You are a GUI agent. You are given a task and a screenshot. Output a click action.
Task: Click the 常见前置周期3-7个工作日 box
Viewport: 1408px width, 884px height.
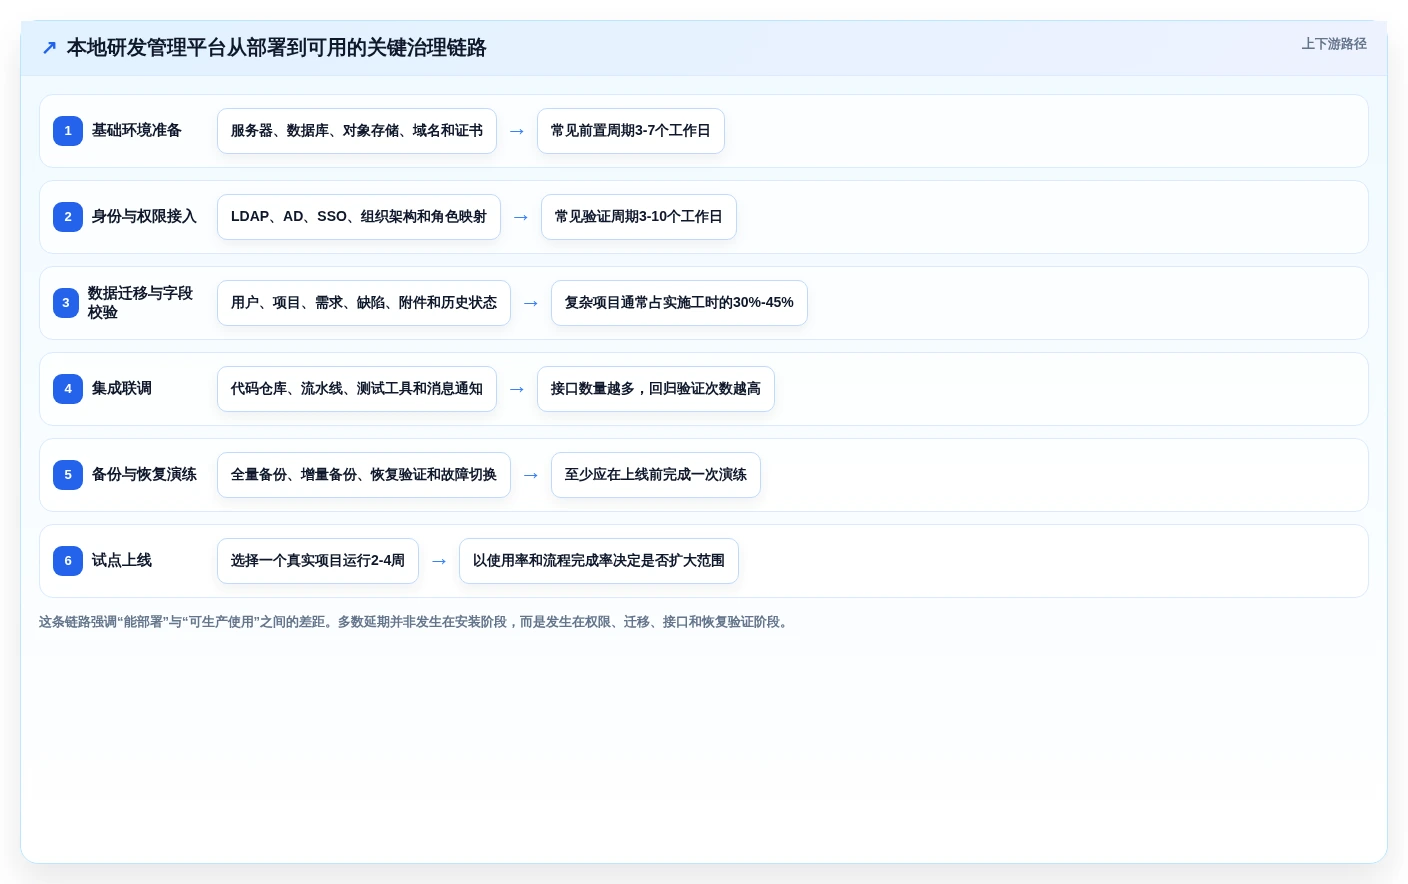[x=631, y=131]
